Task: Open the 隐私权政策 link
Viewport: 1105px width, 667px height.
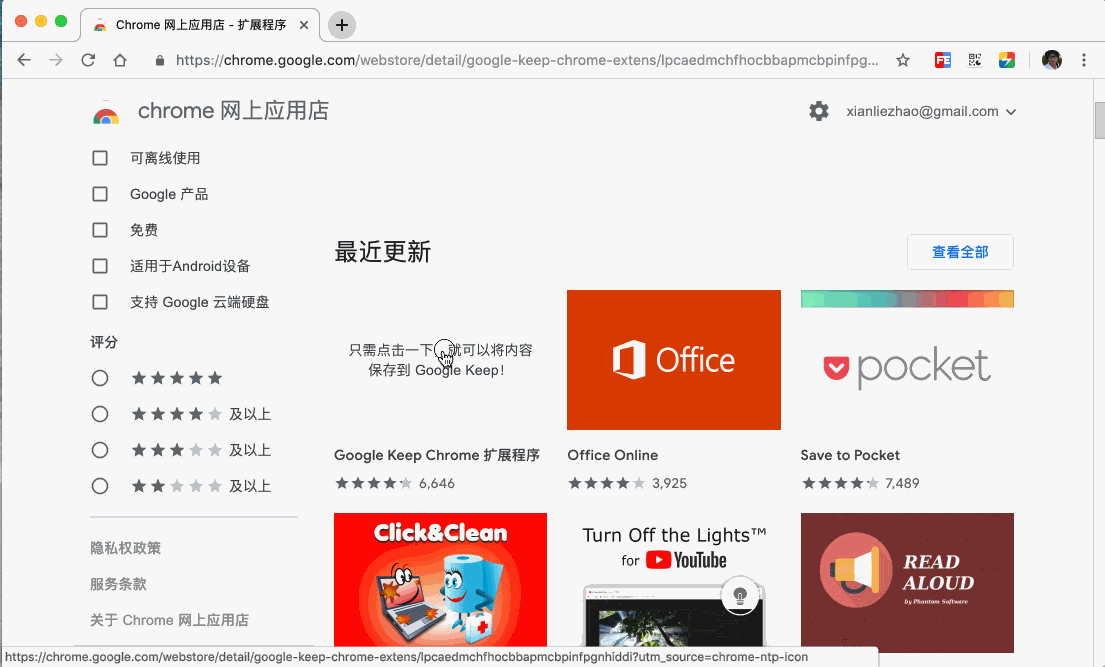Action: [125, 548]
